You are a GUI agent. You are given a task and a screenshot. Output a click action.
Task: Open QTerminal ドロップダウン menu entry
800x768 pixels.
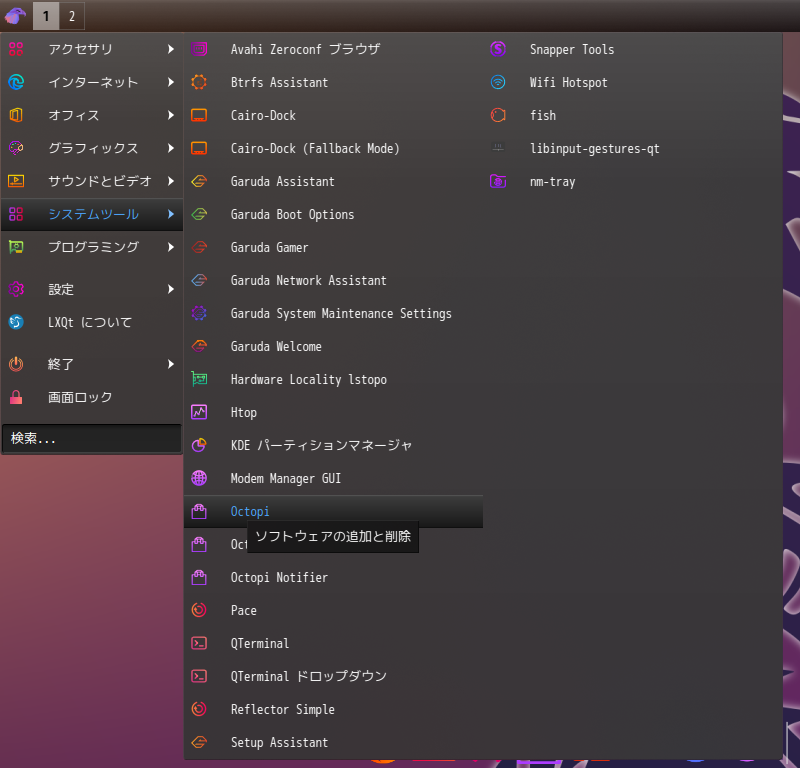click(334, 676)
